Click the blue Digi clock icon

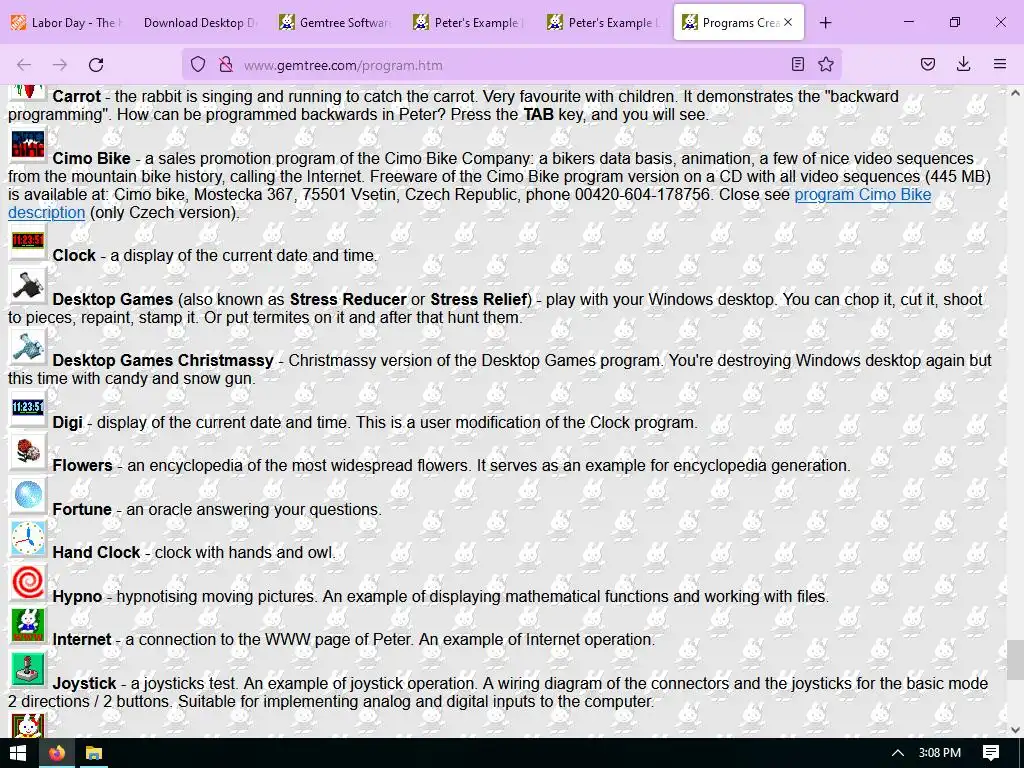click(28, 409)
